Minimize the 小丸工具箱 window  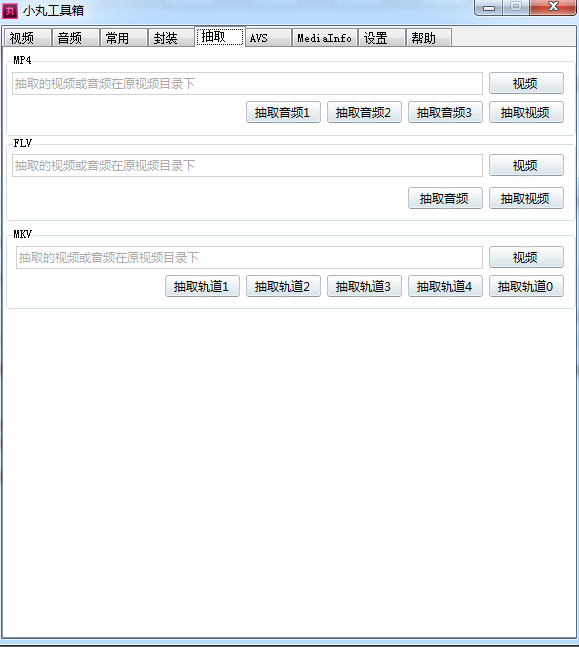489,7
